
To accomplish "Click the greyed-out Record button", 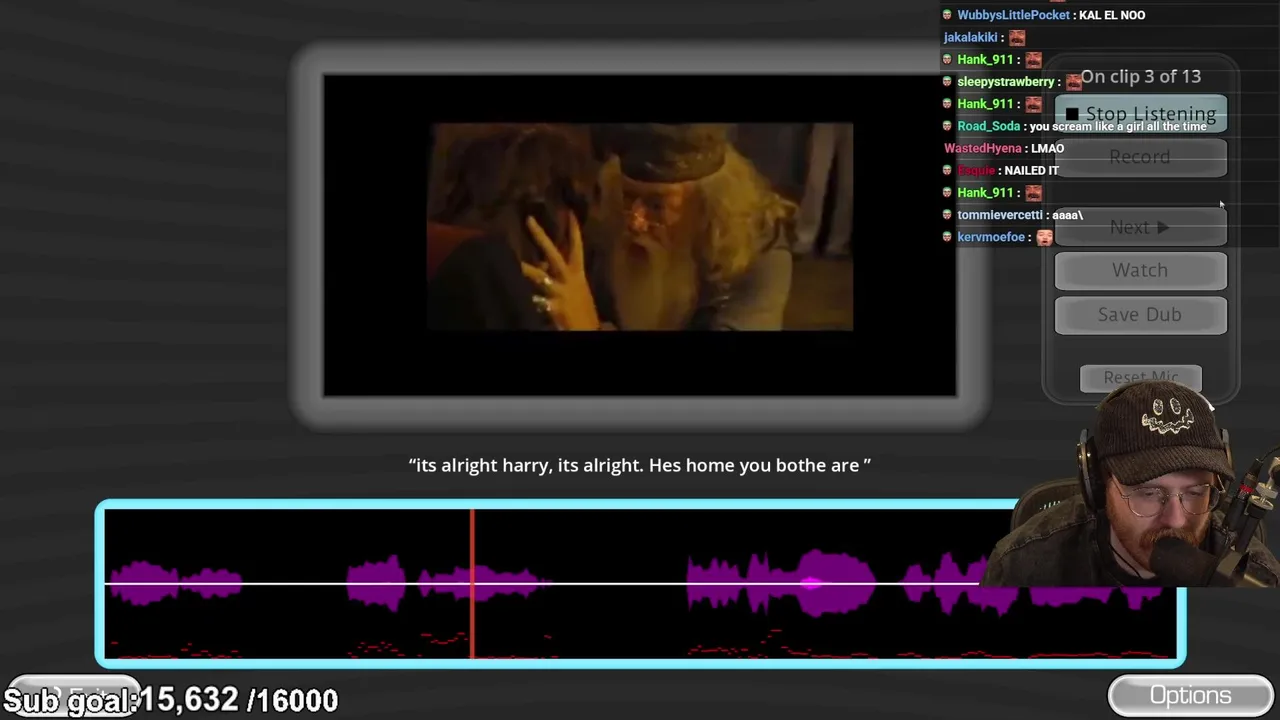I will [1140, 157].
